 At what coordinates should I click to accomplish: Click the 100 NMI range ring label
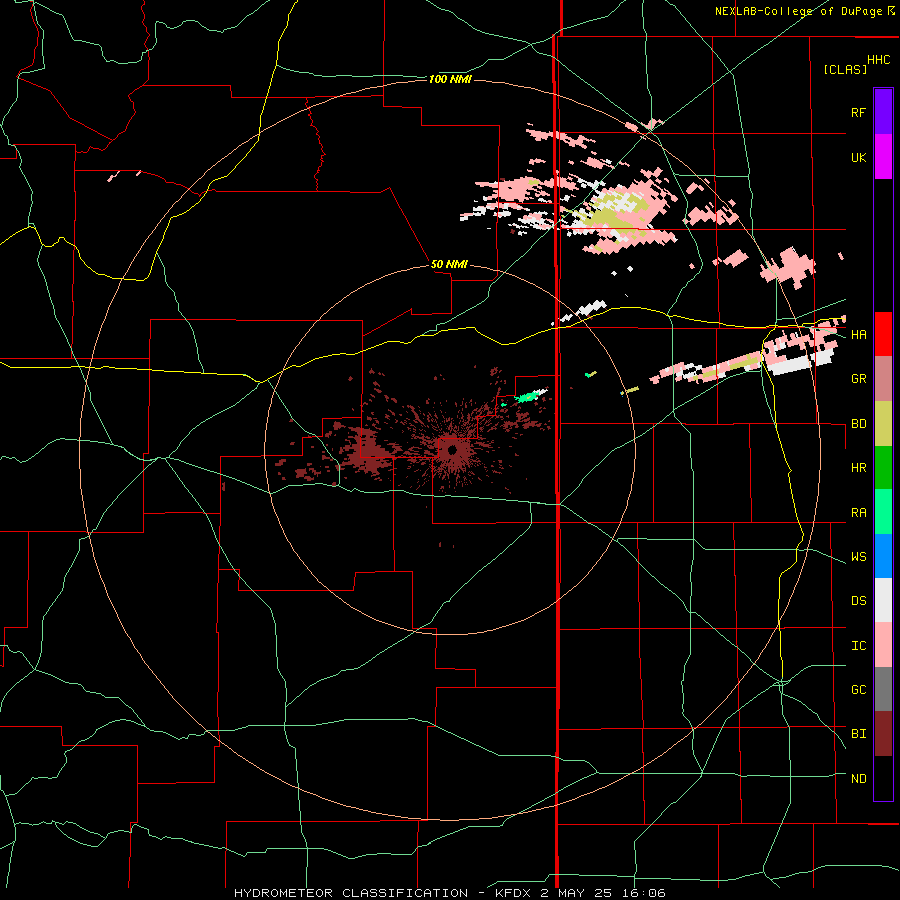450,79
